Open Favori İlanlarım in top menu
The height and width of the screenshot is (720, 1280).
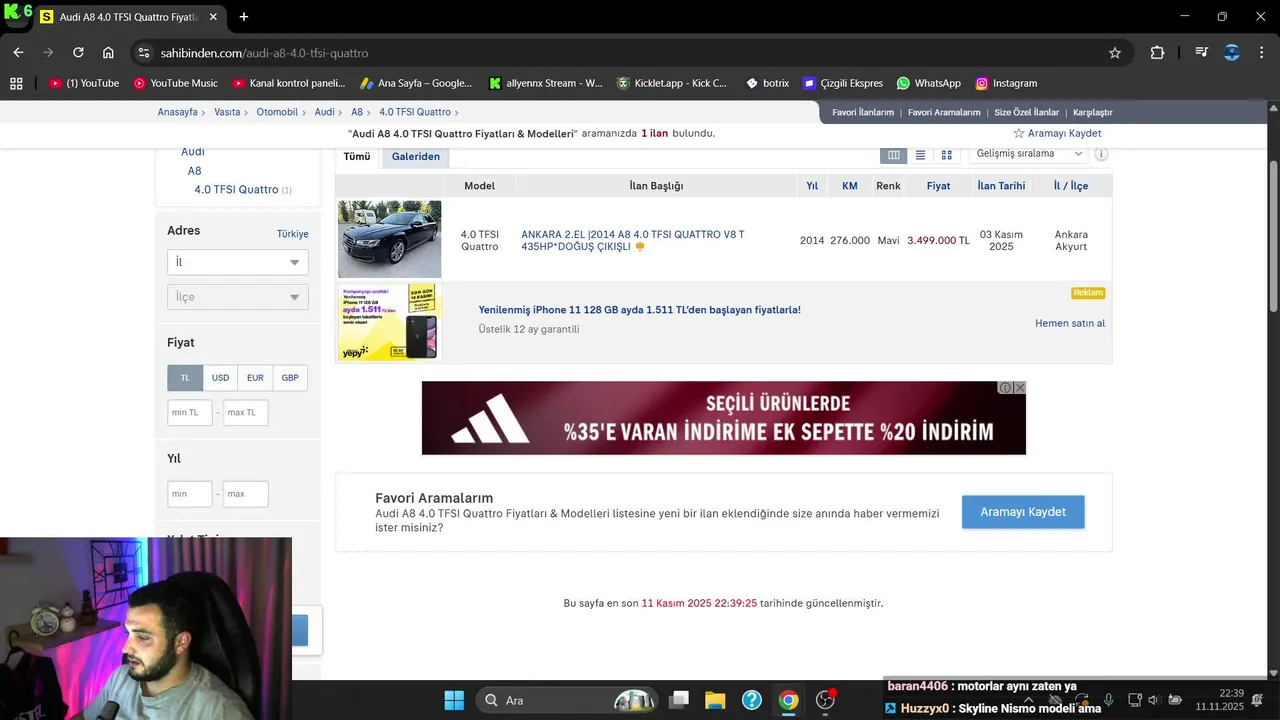point(863,112)
